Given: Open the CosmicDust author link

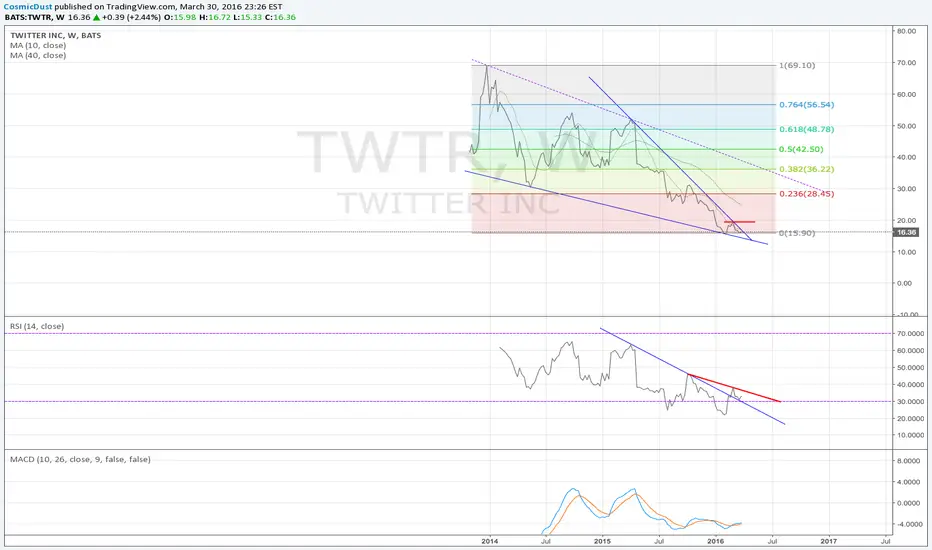Looking at the screenshot, I should [x=28, y=7].
